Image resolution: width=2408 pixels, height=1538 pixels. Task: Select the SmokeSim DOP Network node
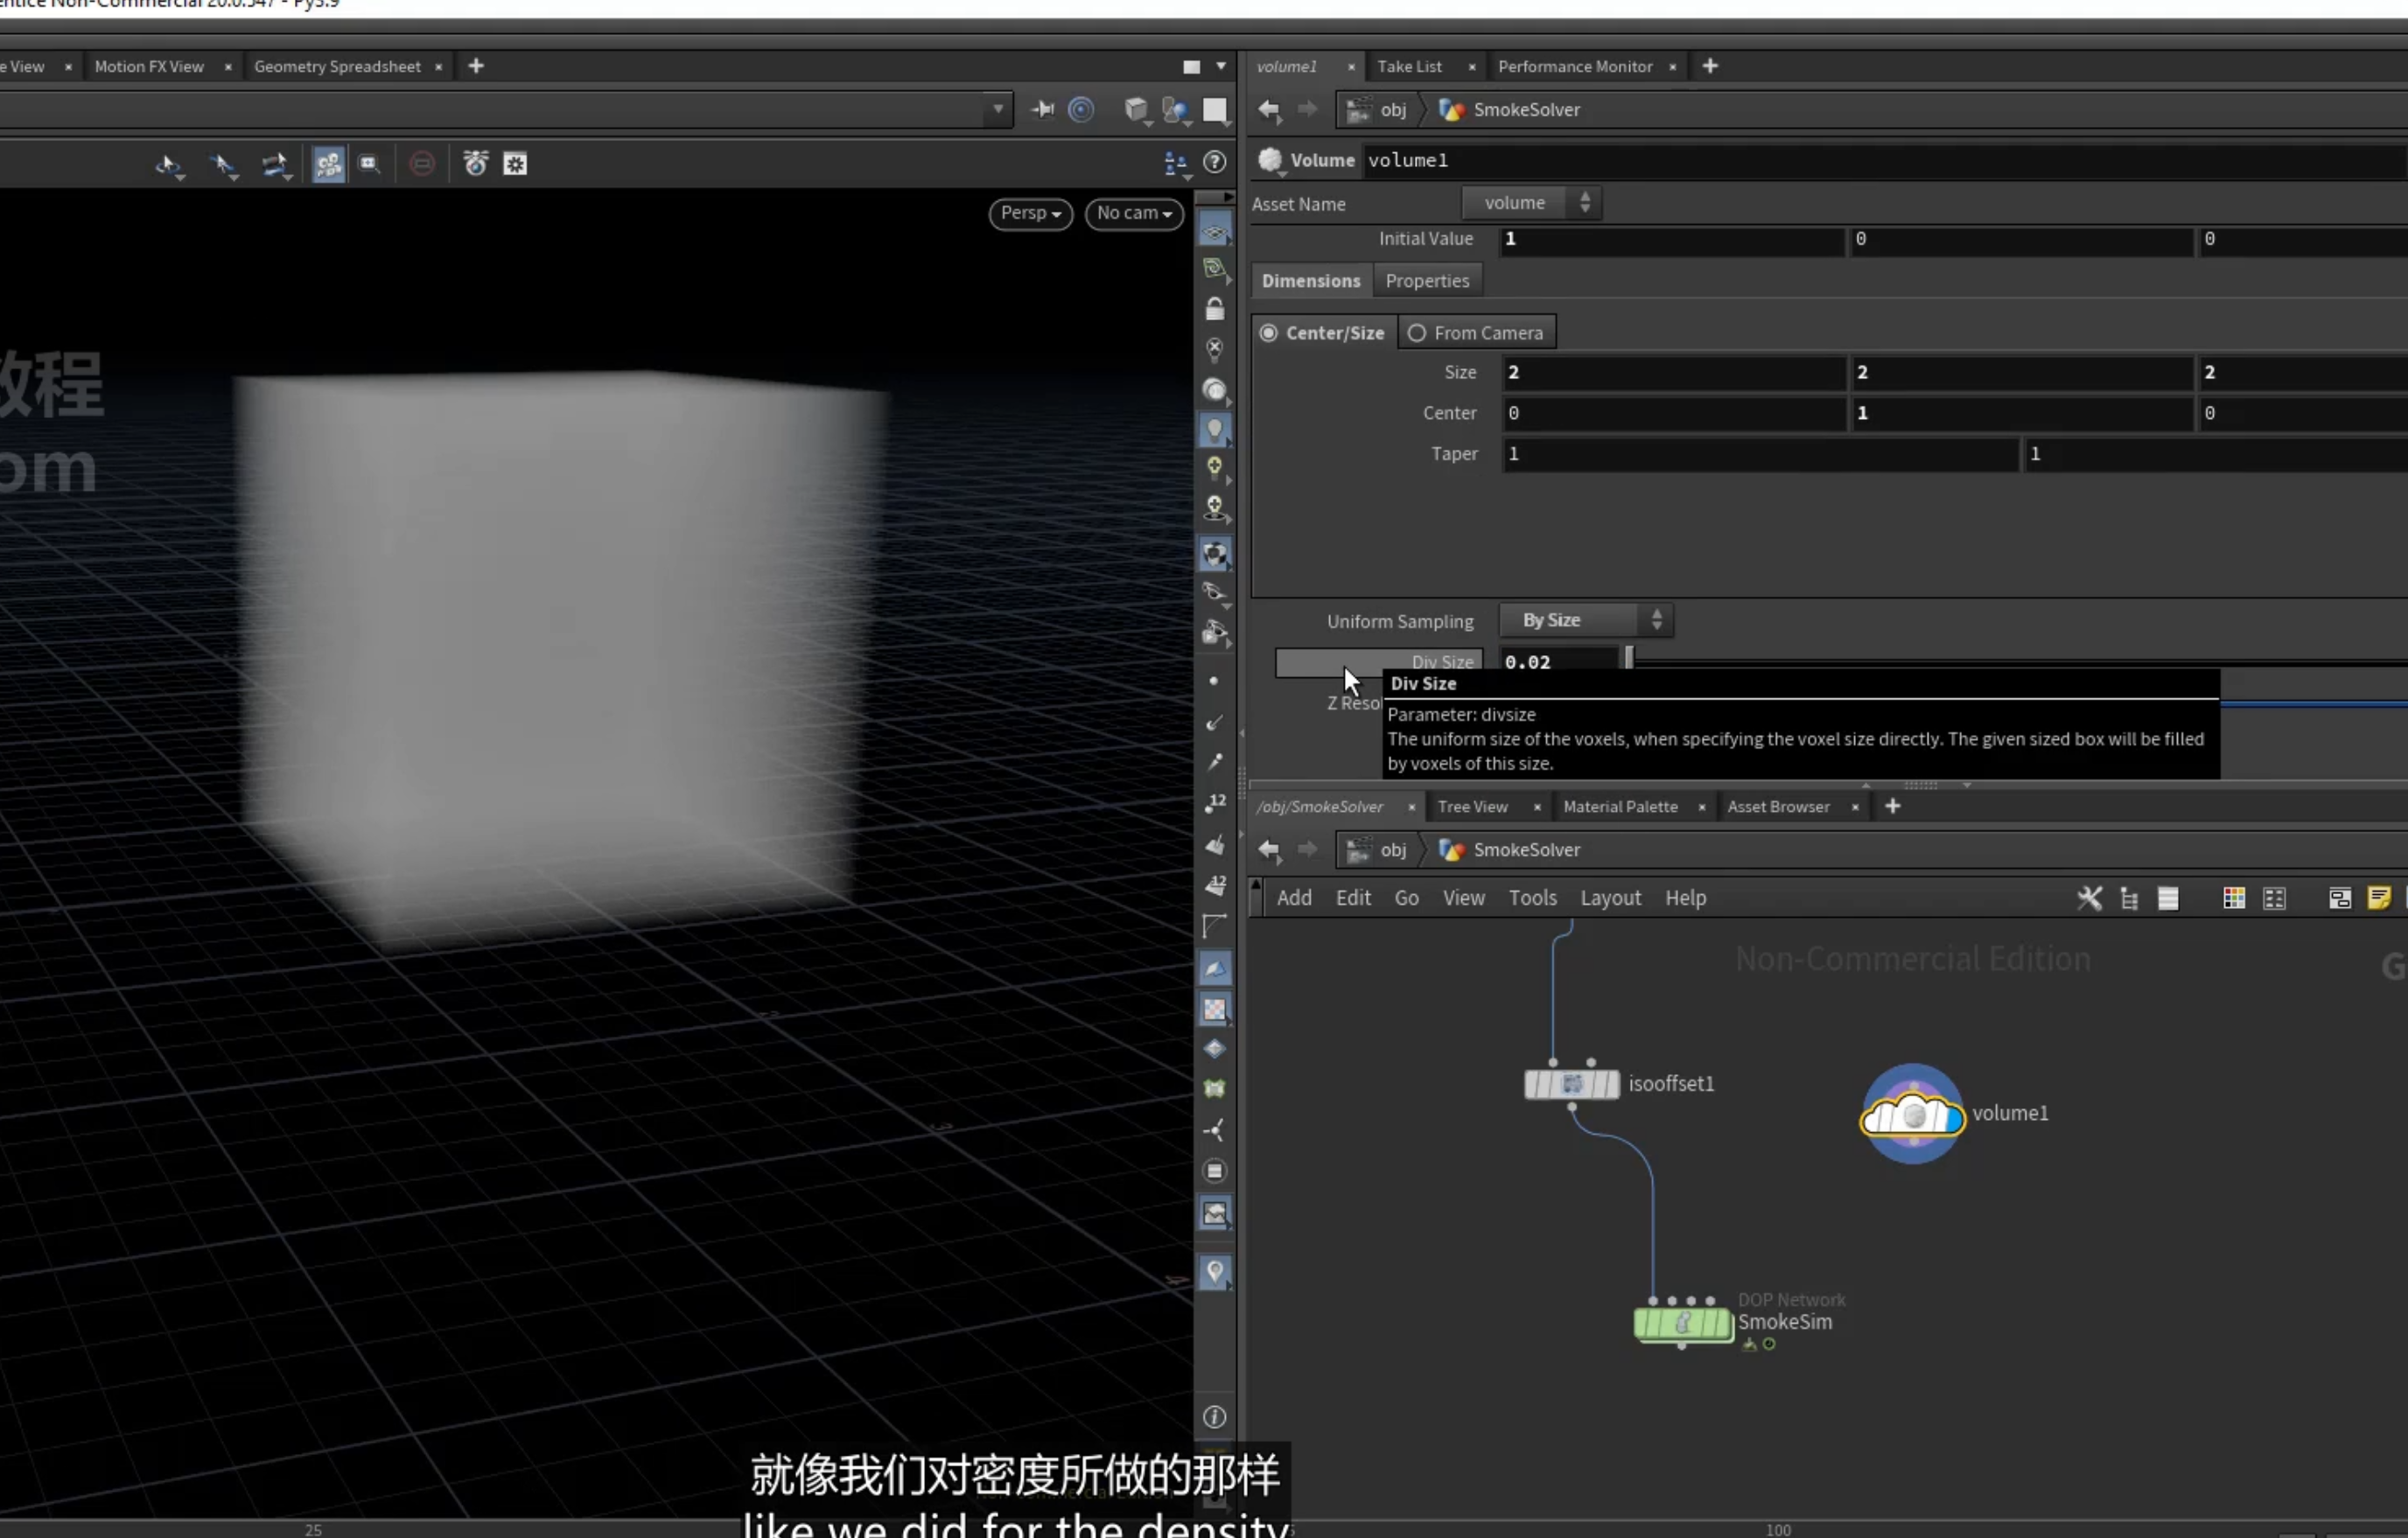point(1683,1323)
